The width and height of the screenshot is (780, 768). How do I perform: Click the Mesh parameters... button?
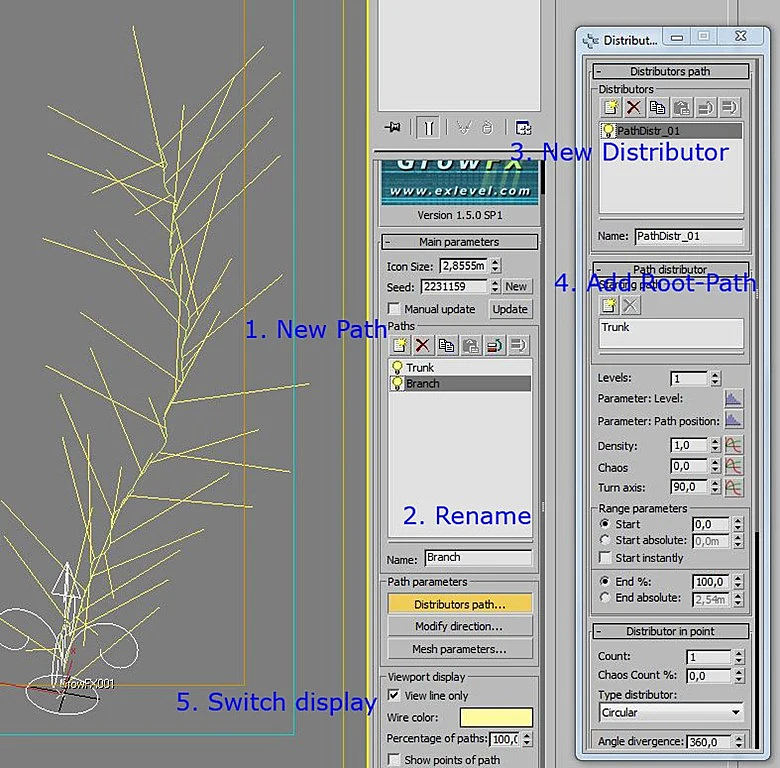(x=459, y=649)
